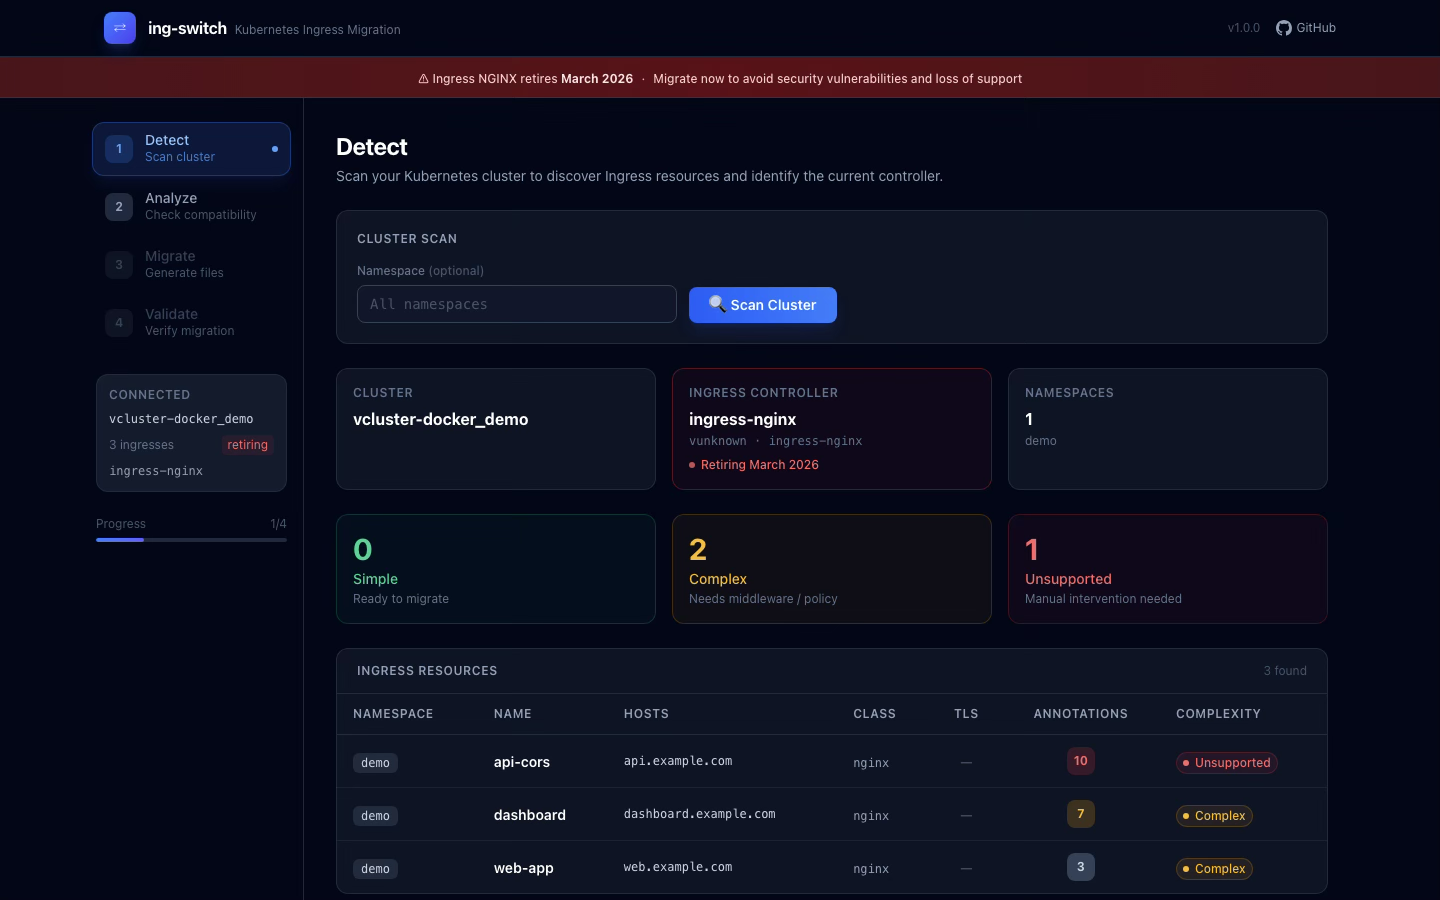Click the nginx class for web-app row
Image resolution: width=1440 pixels, height=900 pixels.
(x=871, y=869)
